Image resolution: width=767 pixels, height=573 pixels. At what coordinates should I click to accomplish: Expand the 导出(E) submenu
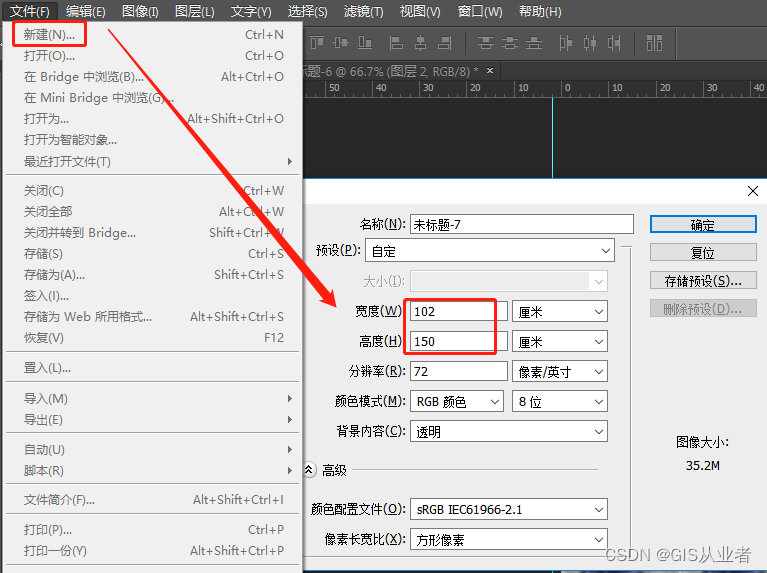[153, 420]
